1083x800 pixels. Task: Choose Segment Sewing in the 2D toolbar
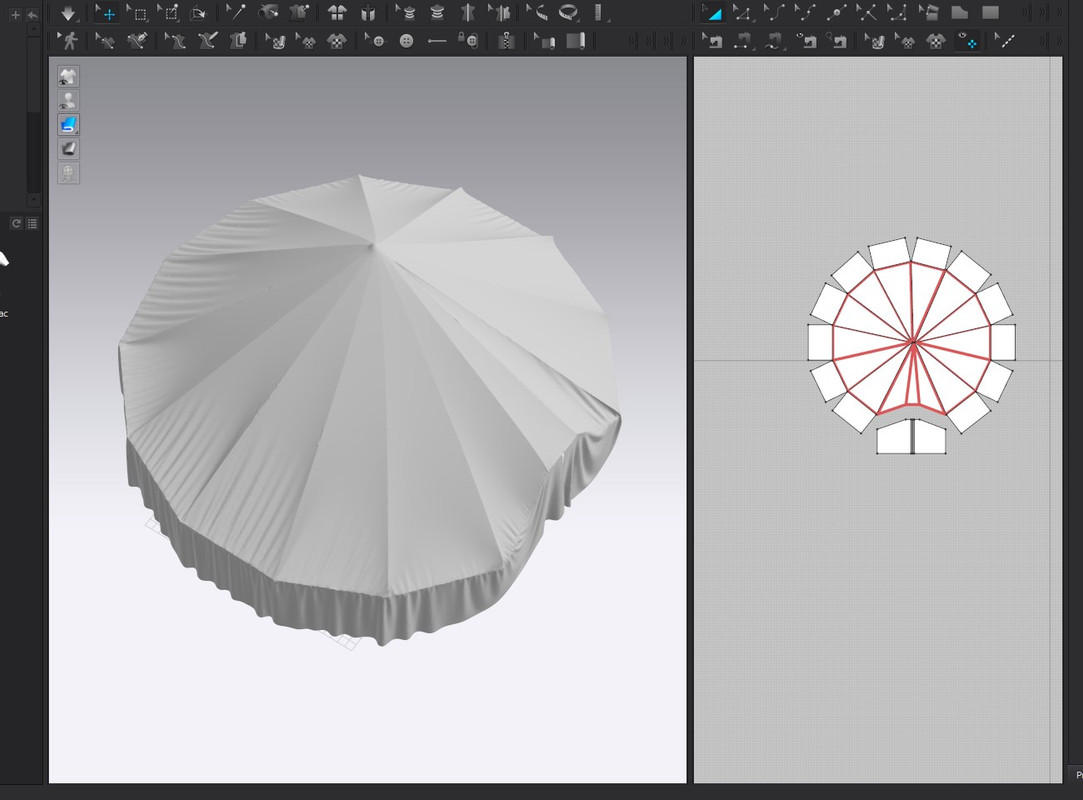click(742, 41)
